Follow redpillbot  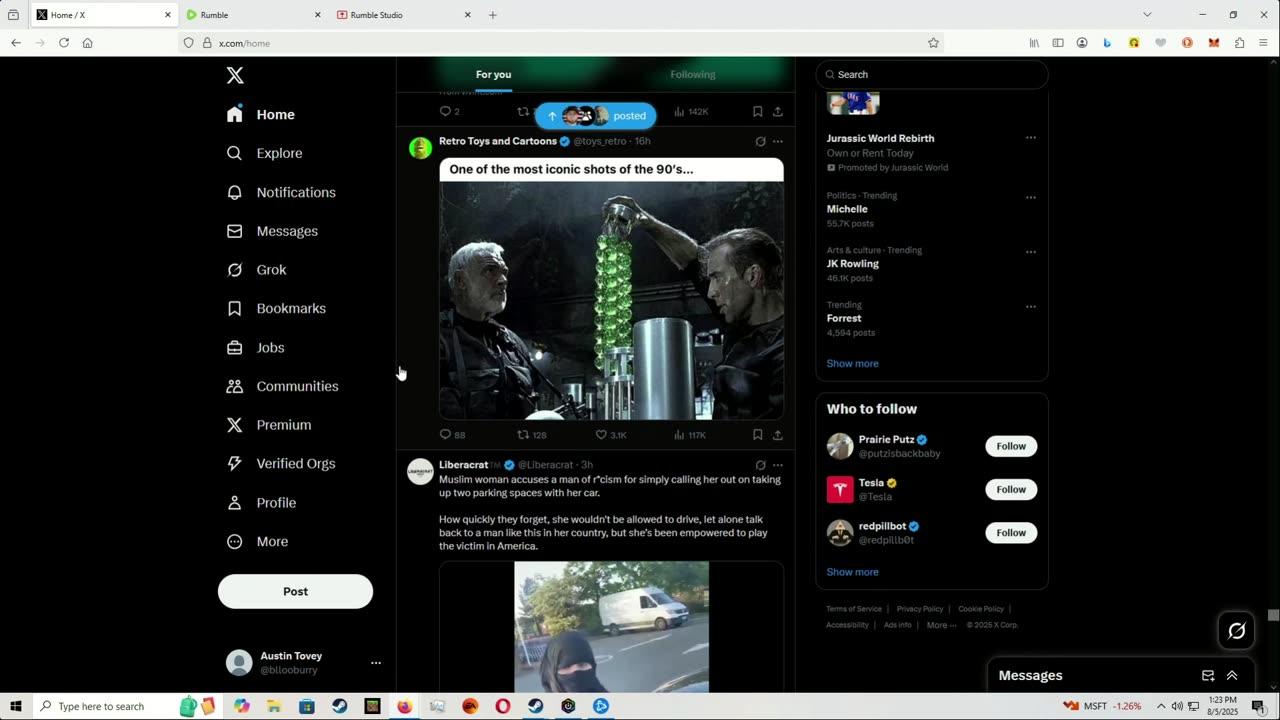[1011, 533]
